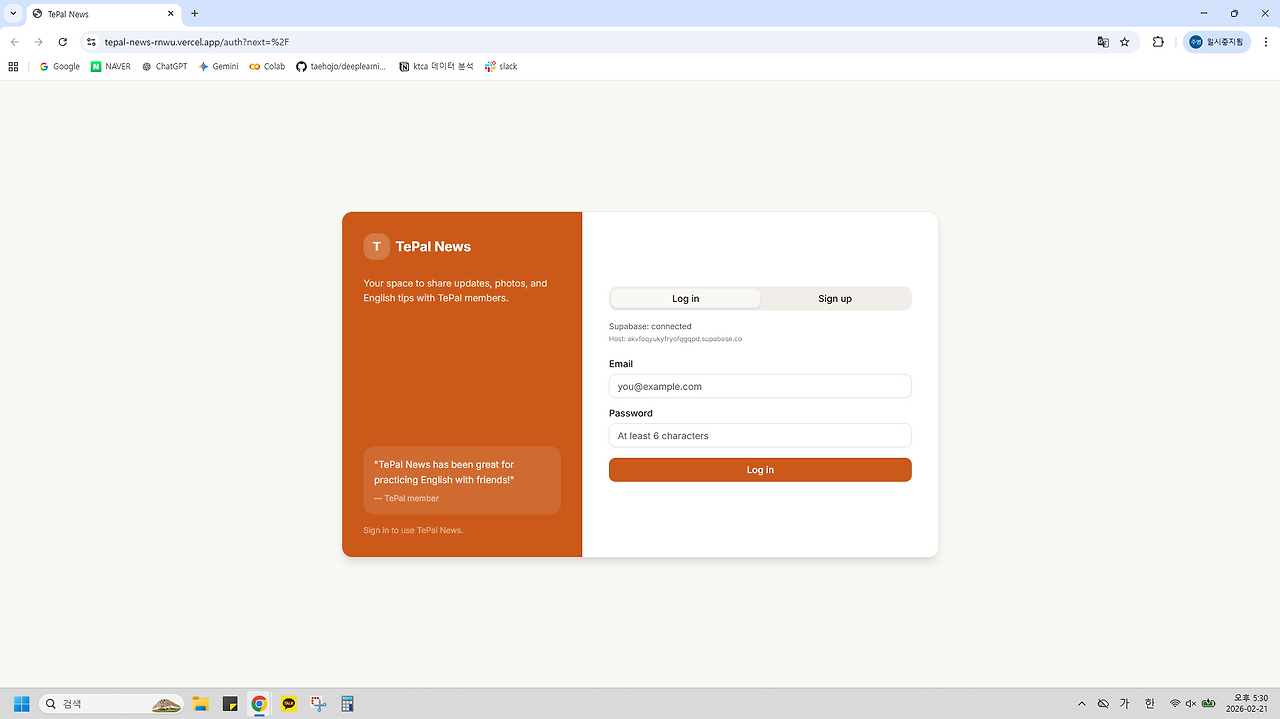Click the Supabase: connected status text
The image size is (1280, 719).
650,326
